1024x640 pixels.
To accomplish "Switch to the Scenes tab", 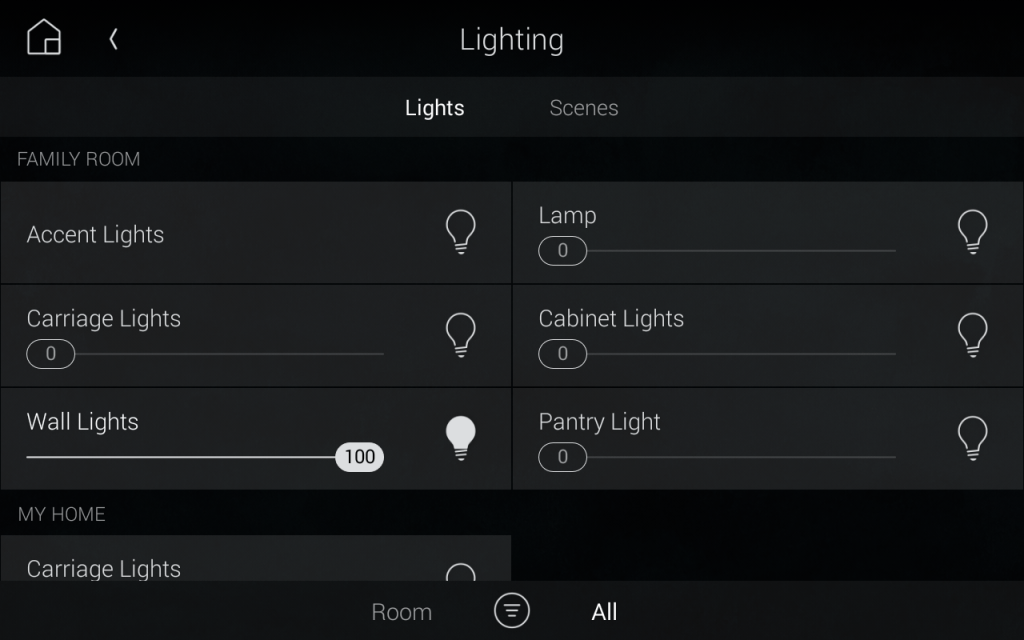I will pos(584,108).
